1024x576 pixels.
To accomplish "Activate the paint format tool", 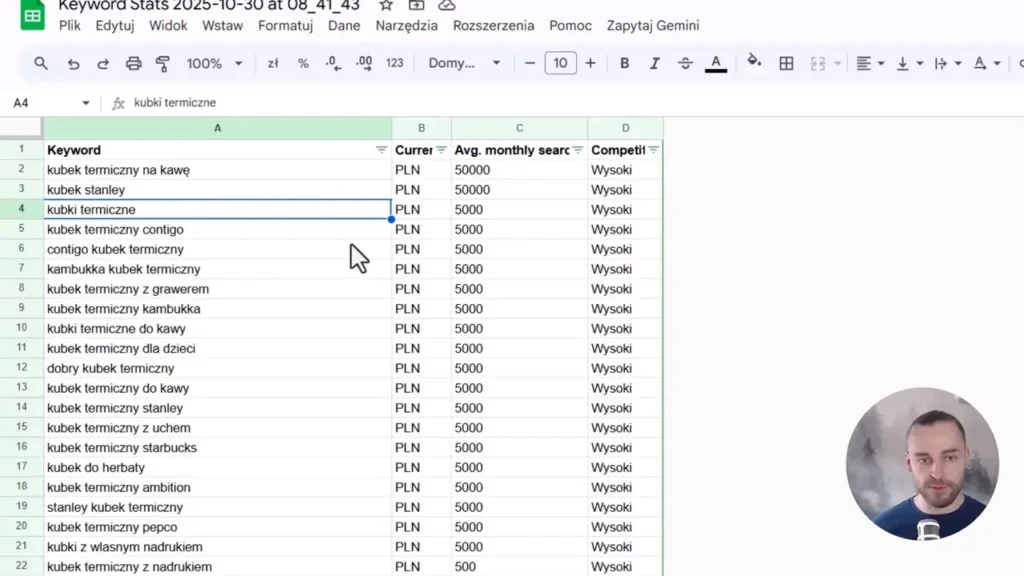I will [163, 63].
